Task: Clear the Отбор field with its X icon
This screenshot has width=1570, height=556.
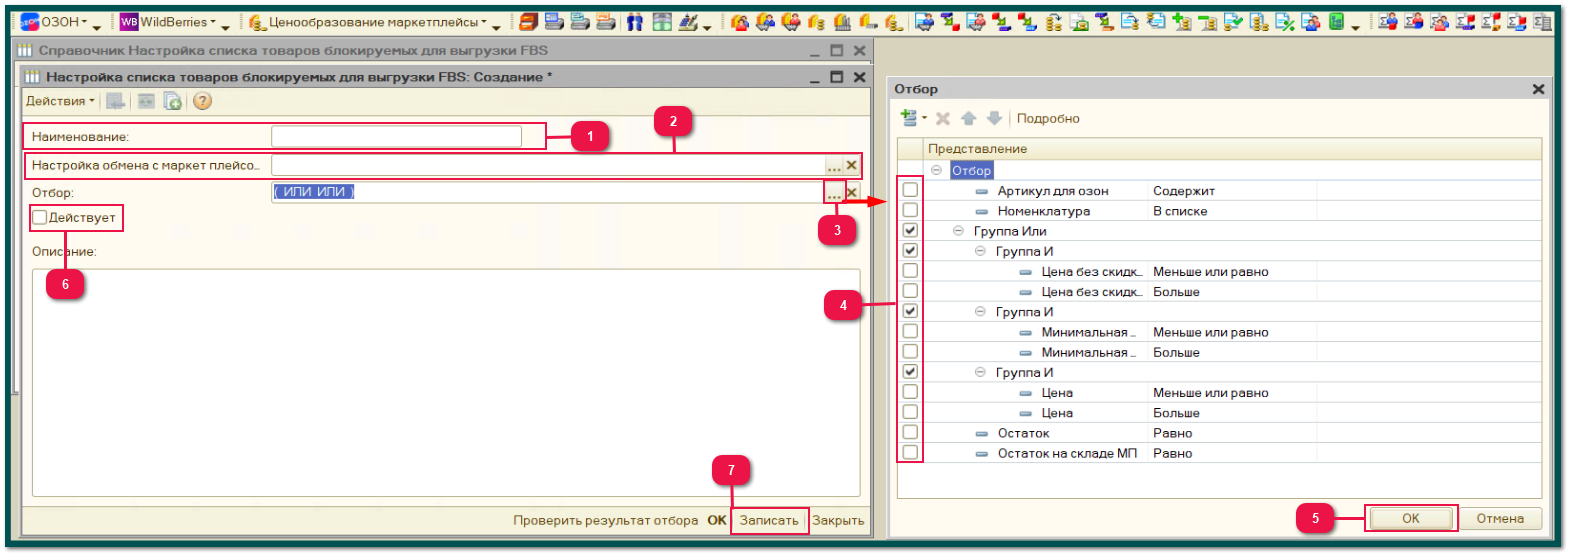Action: click(x=852, y=192)
